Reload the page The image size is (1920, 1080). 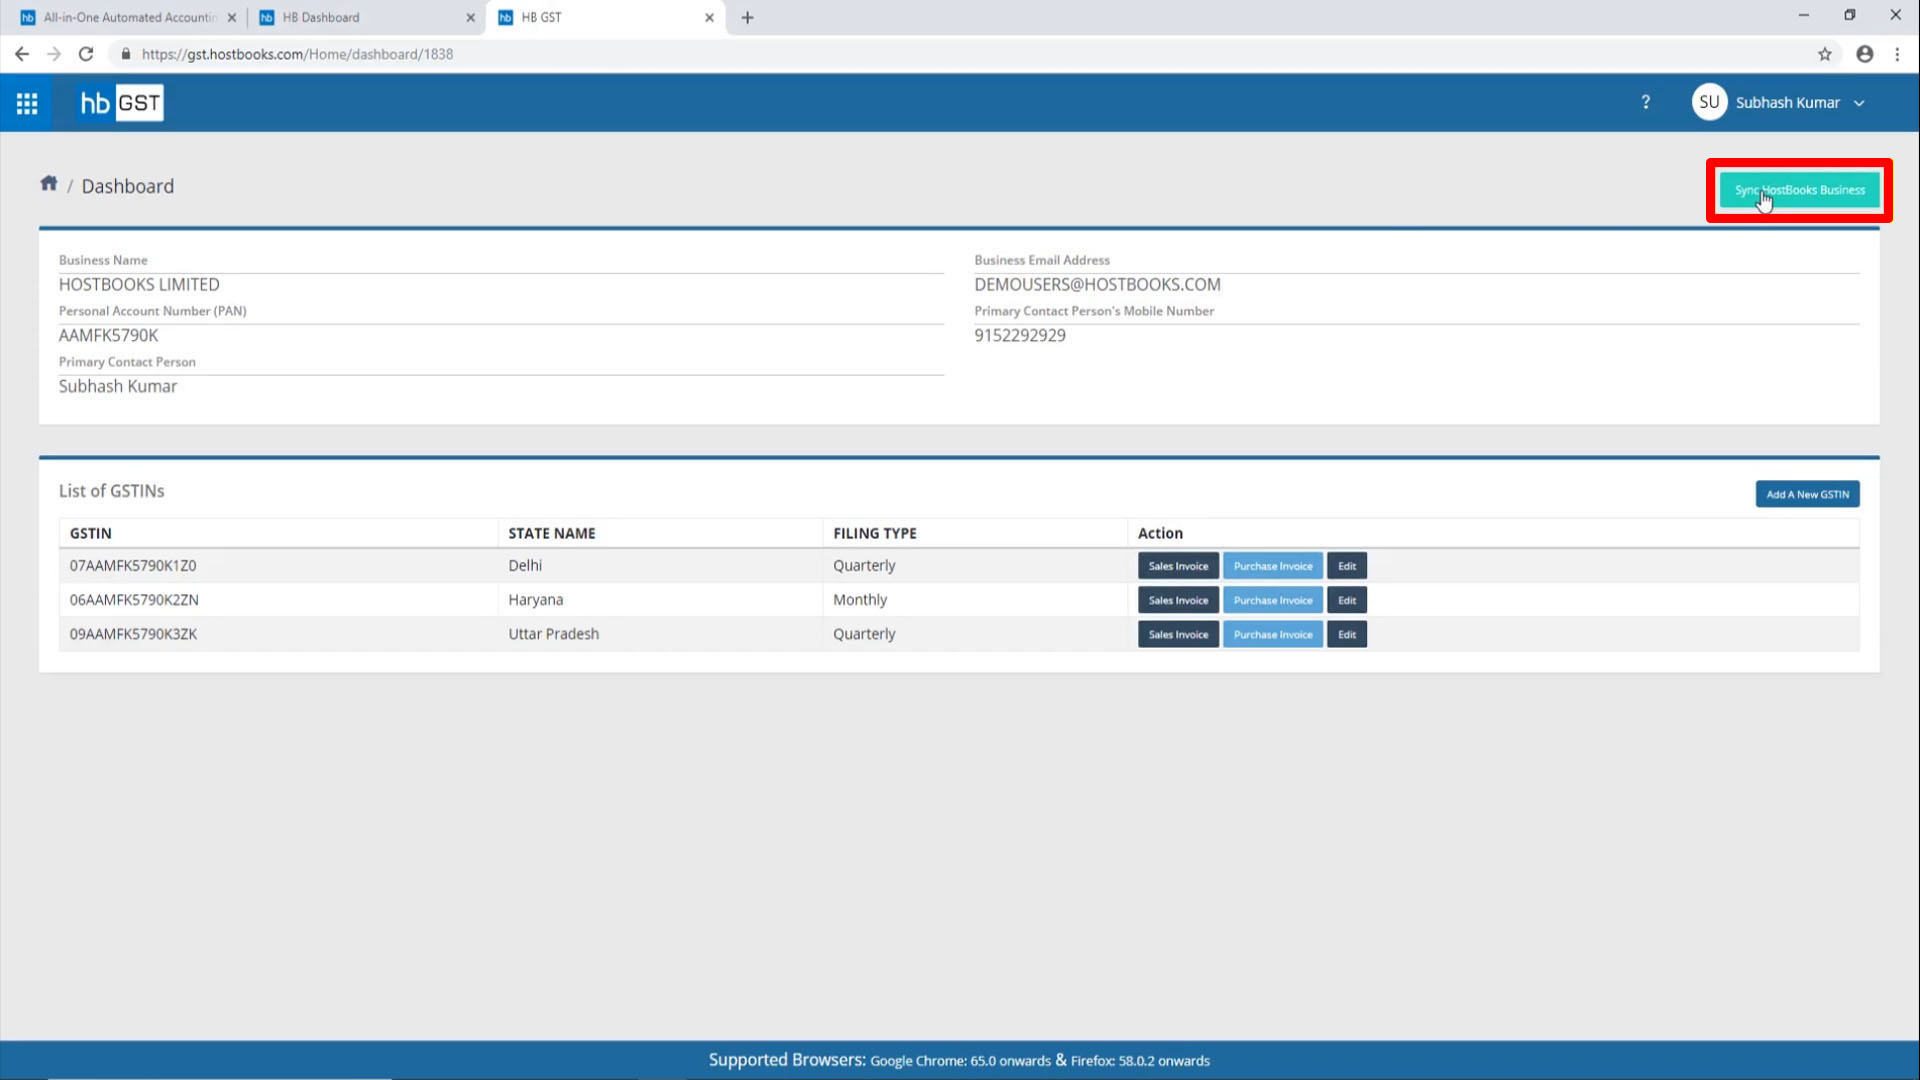(86, 54)
